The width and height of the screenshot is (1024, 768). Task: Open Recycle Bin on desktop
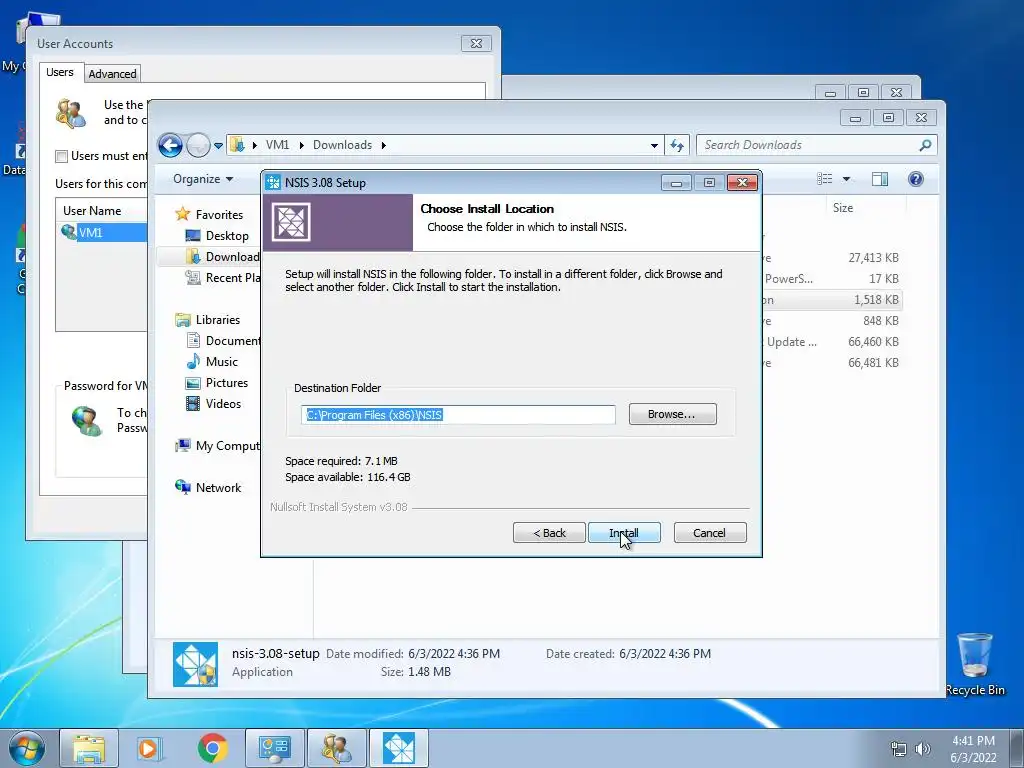[974, 664]
